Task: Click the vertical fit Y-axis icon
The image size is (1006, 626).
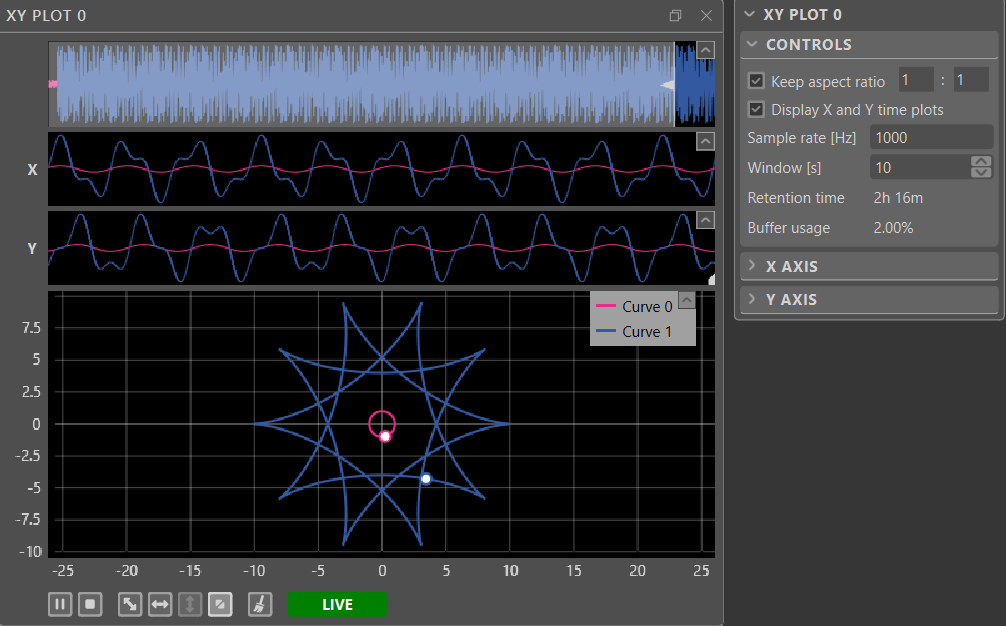Action: pyautogui.click(x=190, y=604)
